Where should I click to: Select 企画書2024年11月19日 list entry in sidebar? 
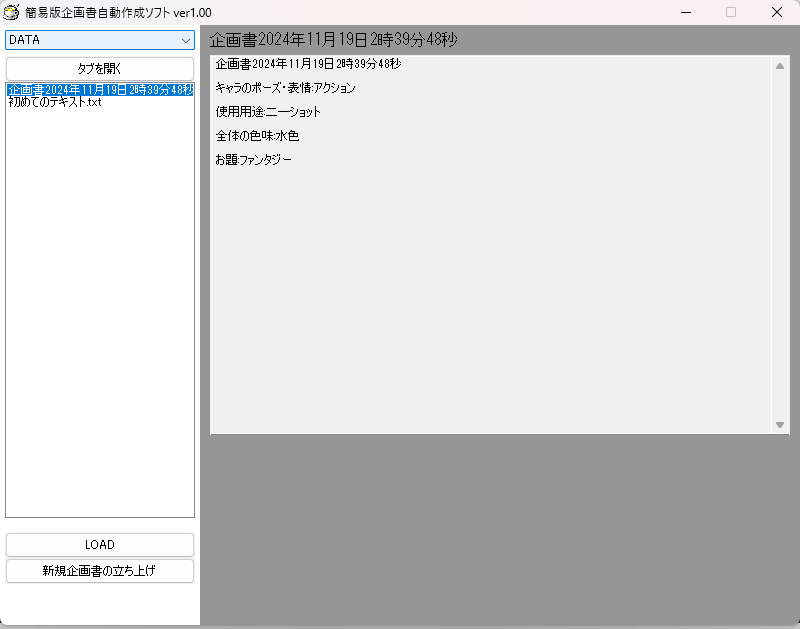click(101, 90)
